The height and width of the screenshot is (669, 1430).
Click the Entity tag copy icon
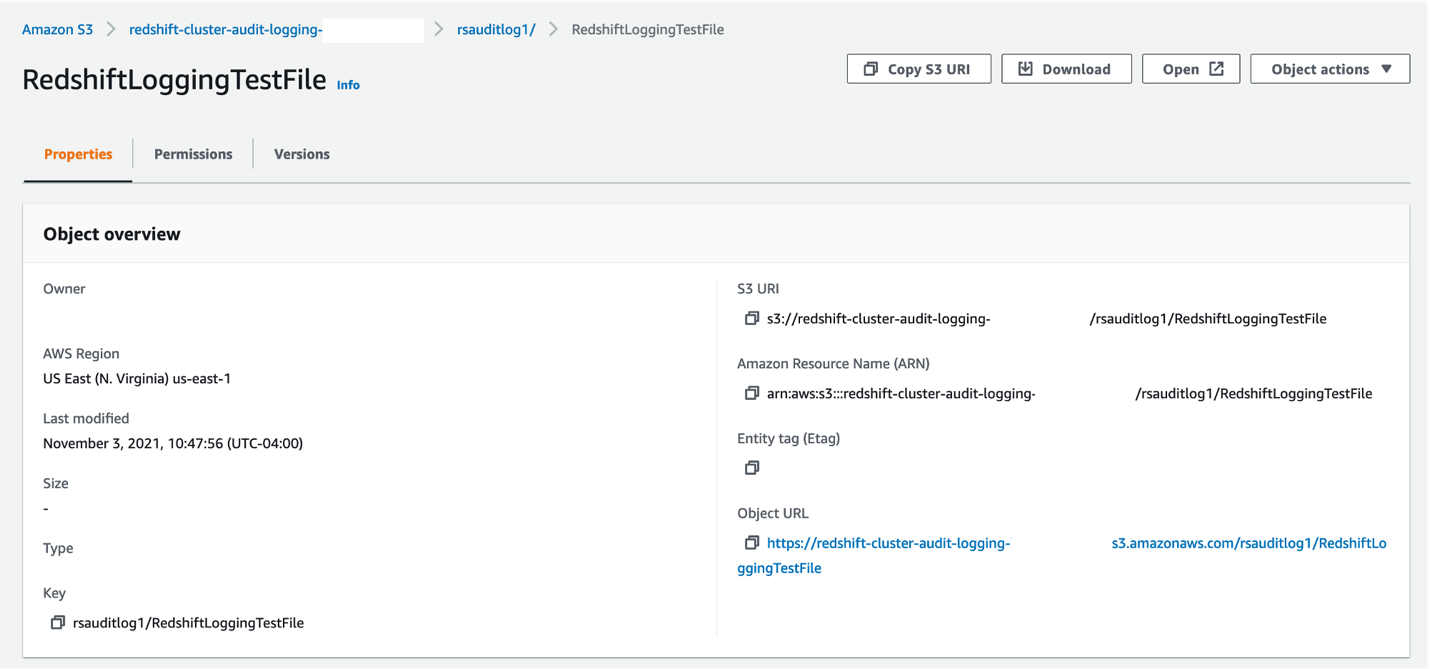click(x=752, y=468)
